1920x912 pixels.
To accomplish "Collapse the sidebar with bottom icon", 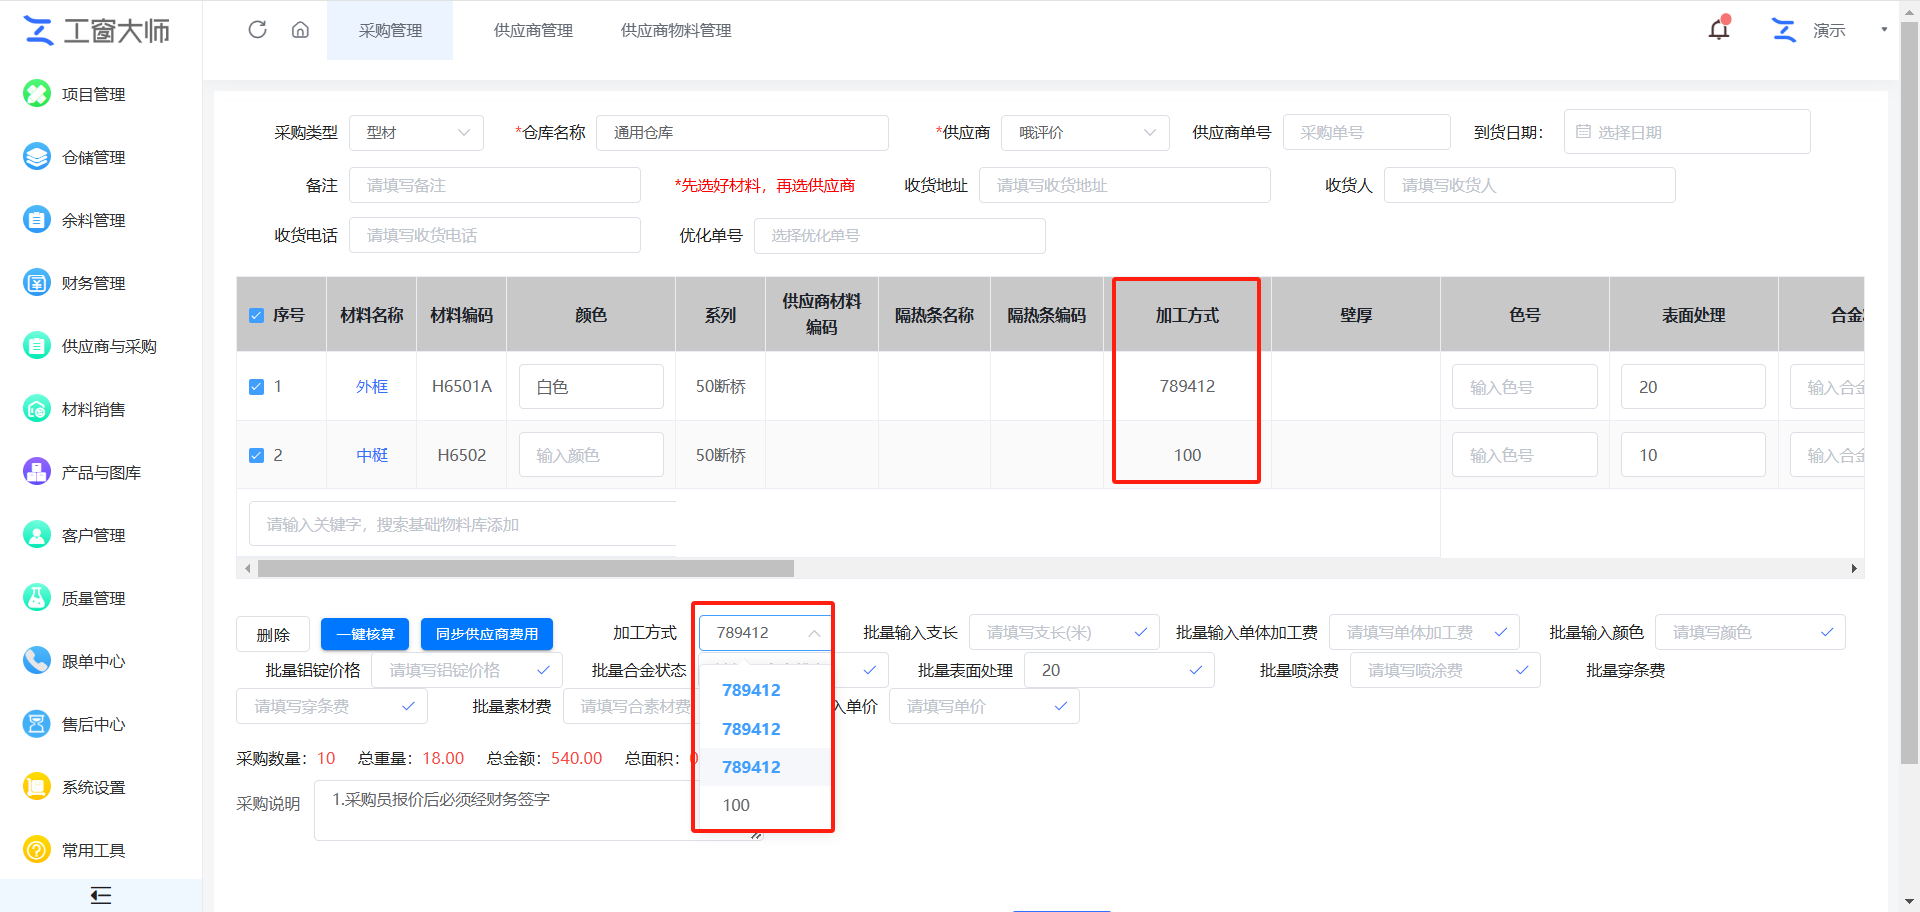I will click(100, 895).
